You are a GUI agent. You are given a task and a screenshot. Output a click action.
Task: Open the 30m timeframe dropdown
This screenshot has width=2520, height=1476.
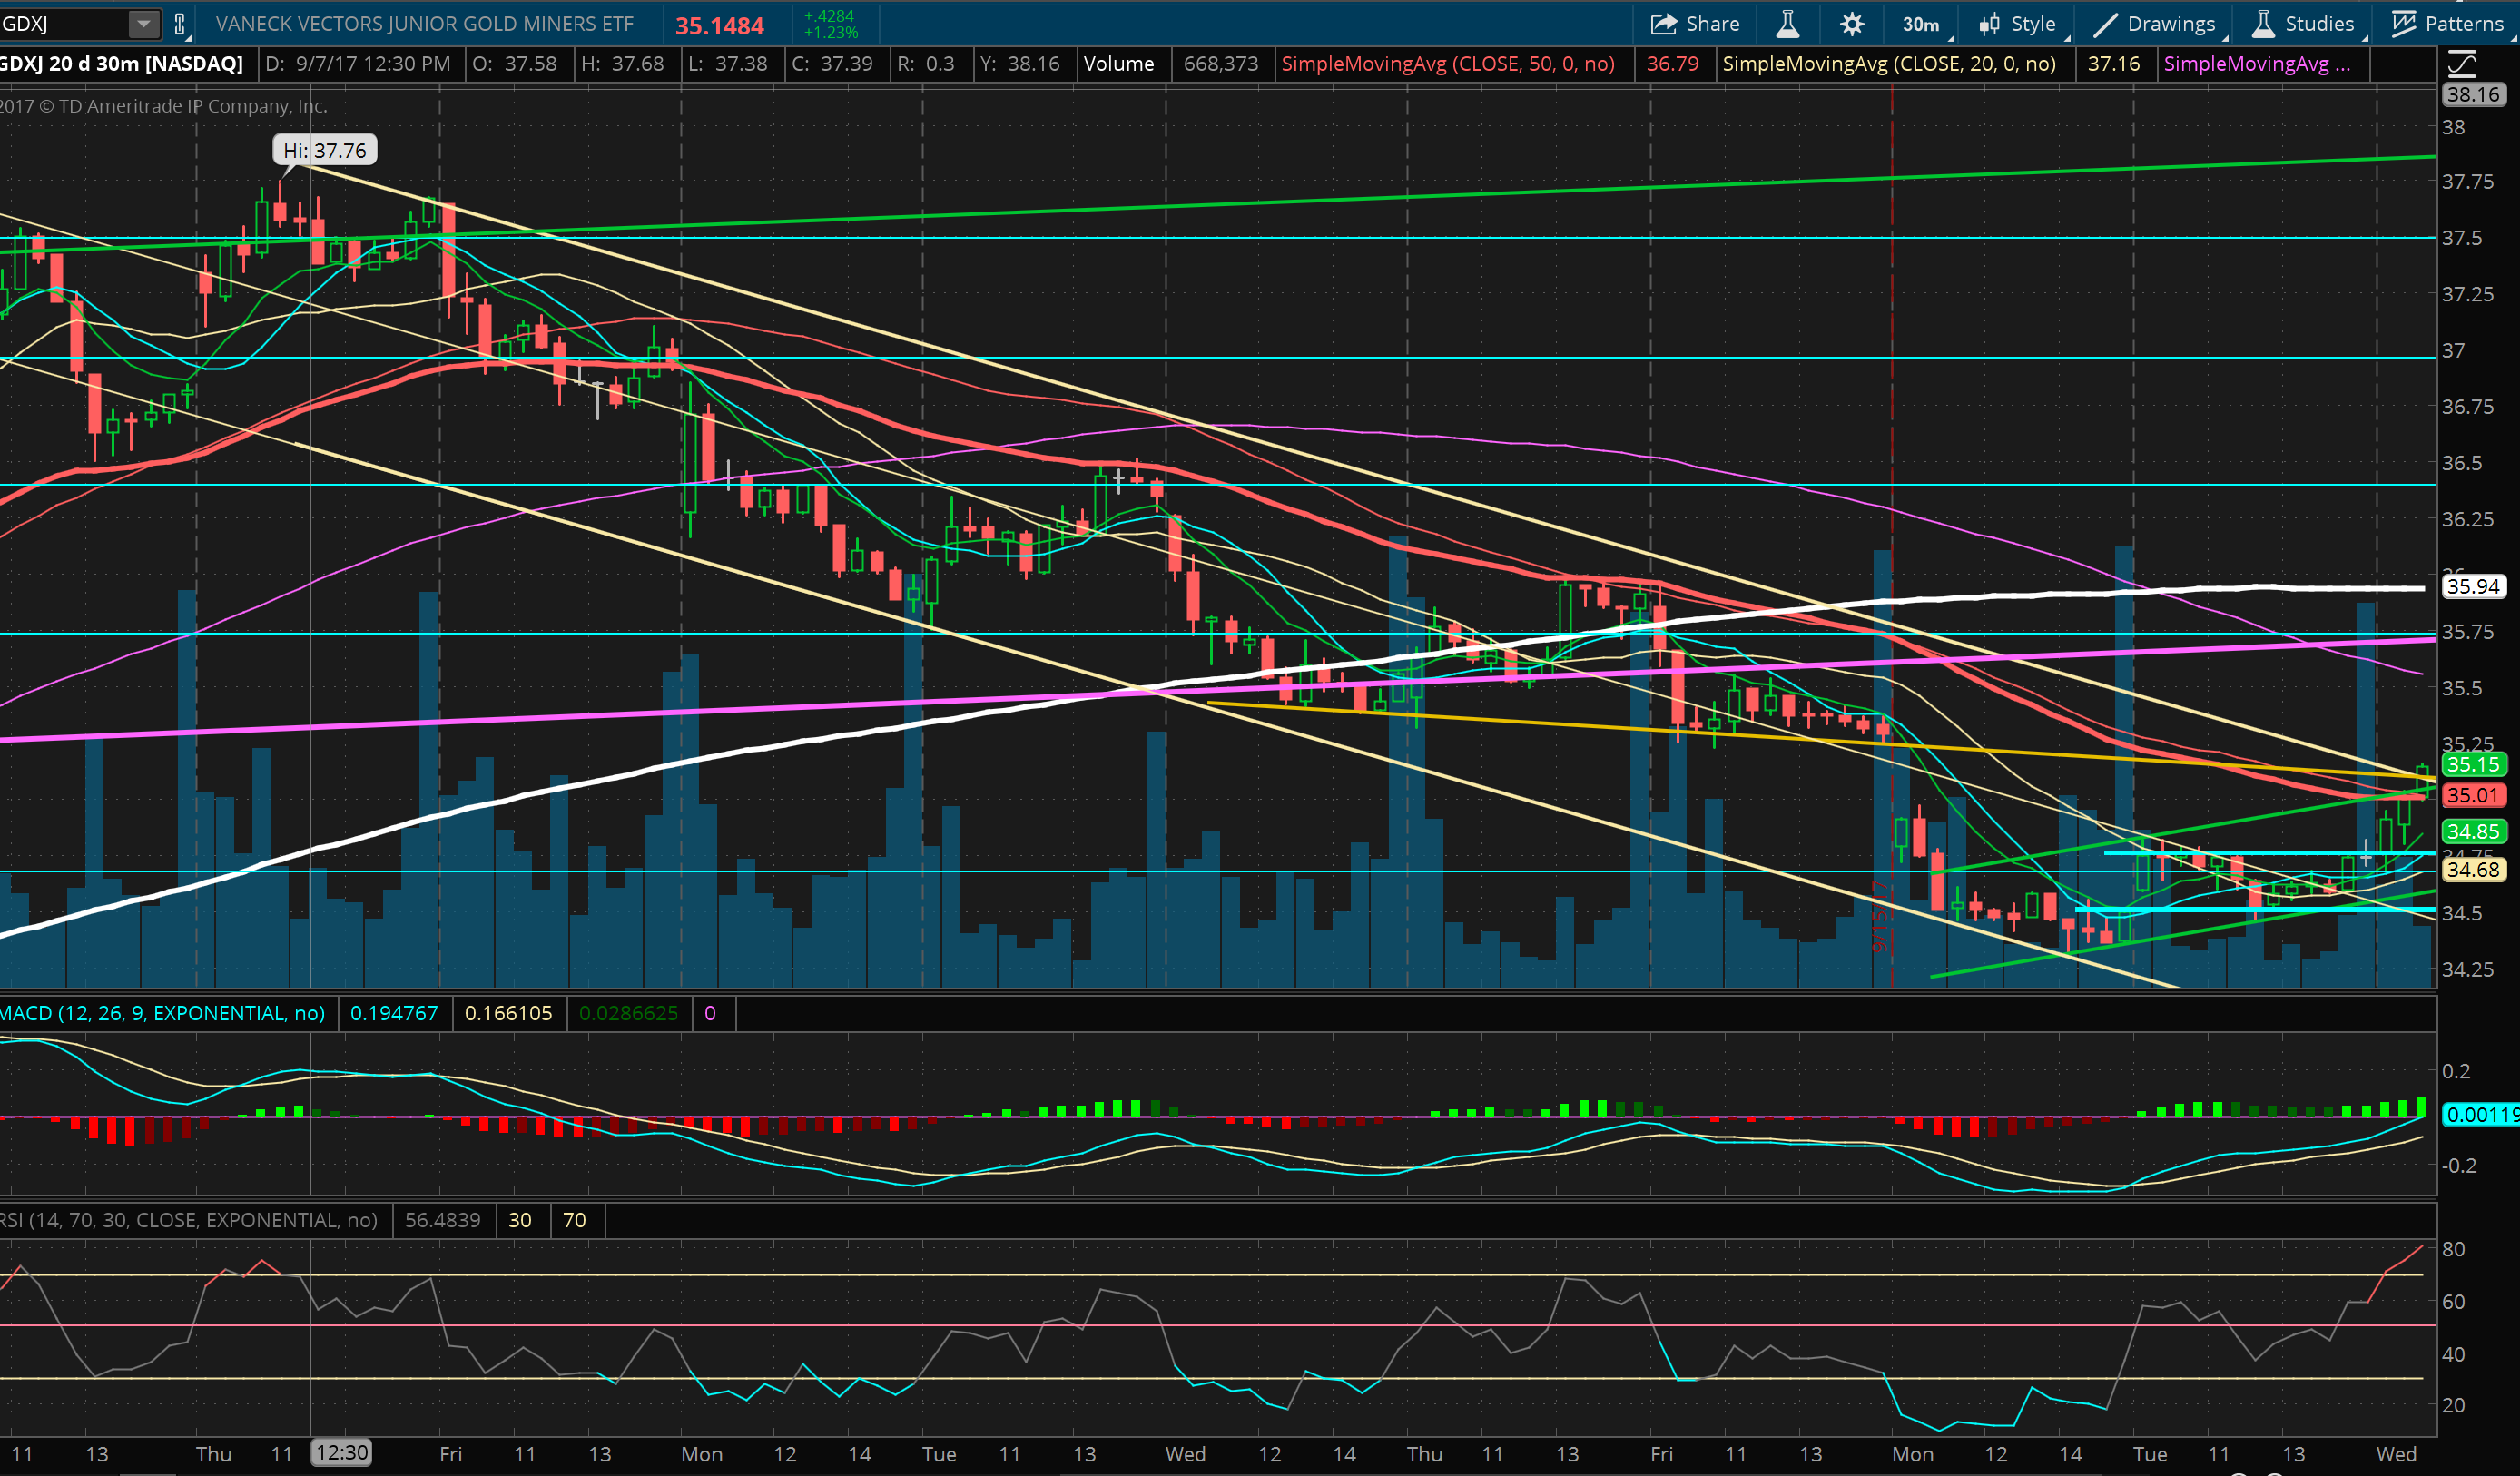click(1921, 24)
